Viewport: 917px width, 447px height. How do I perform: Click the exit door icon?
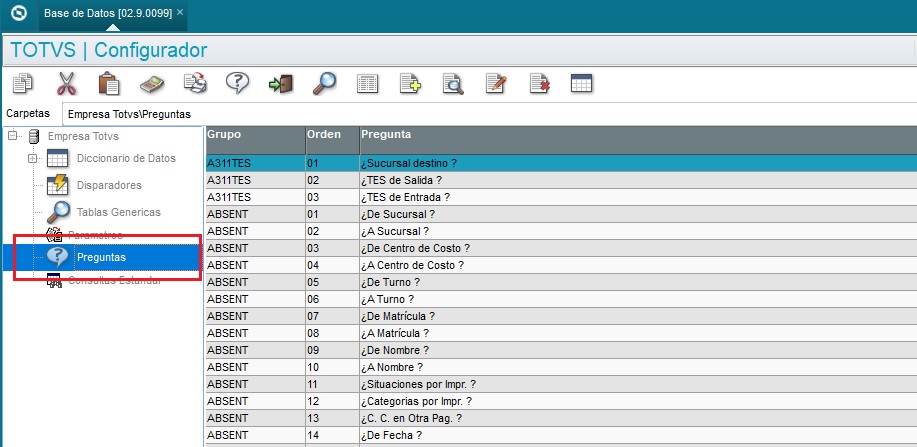pyautogui.click(x=281, y=84)
